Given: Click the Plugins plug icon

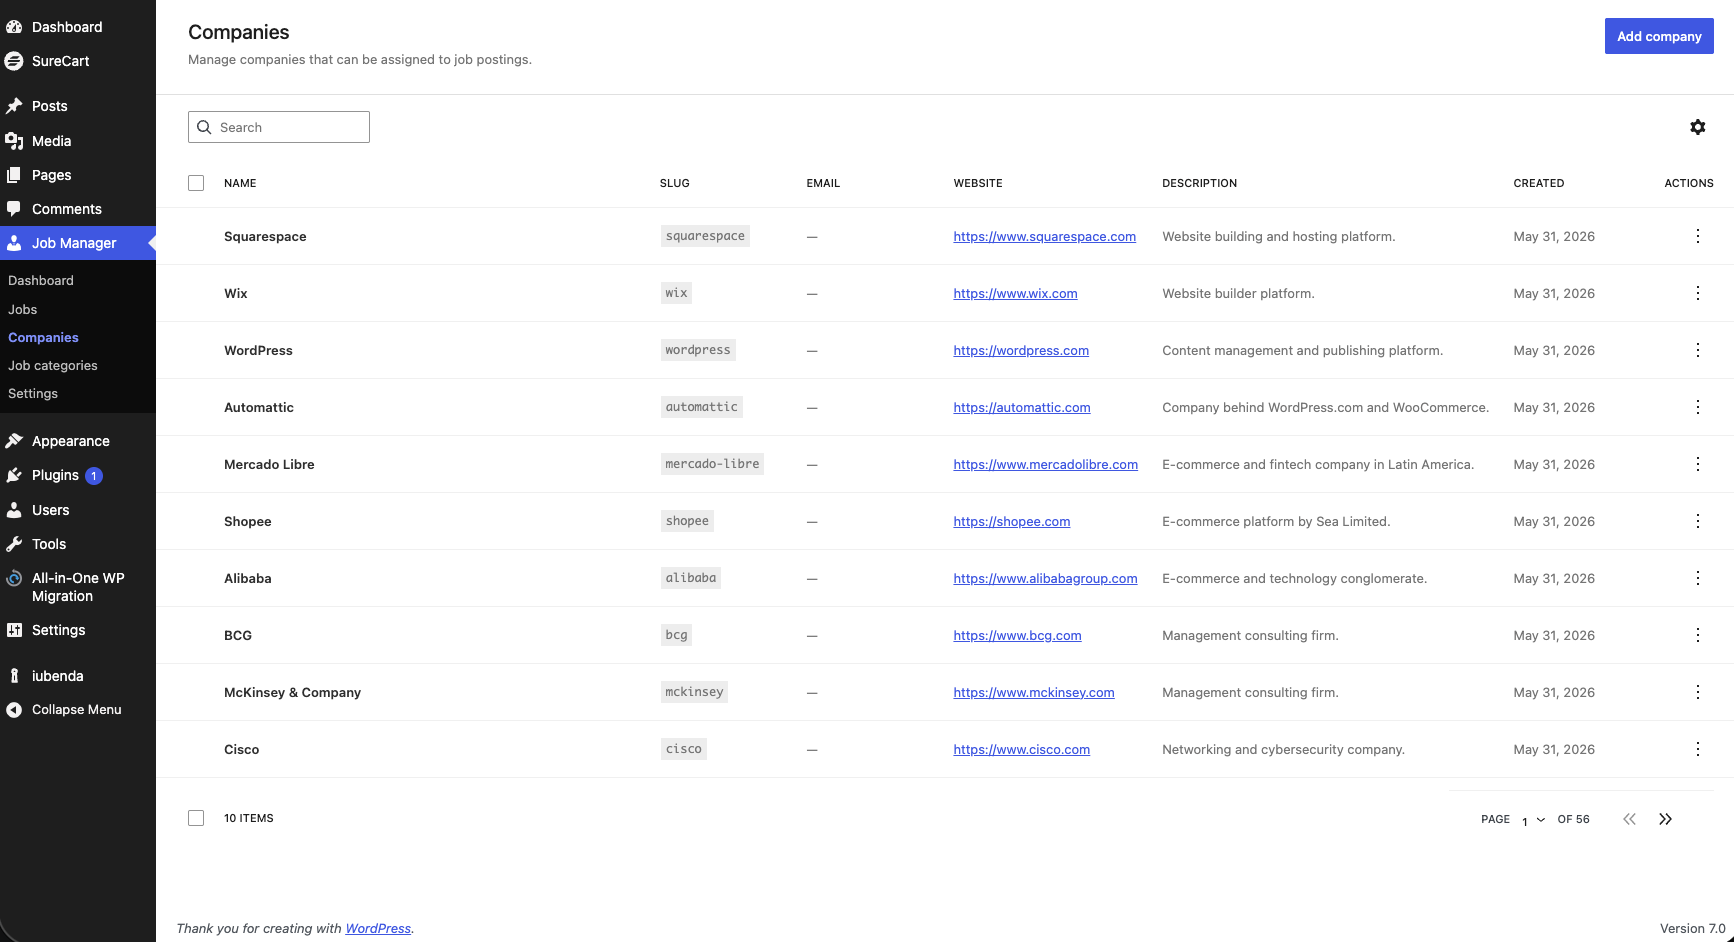Looking at the screenshot, I should (14, 475).
